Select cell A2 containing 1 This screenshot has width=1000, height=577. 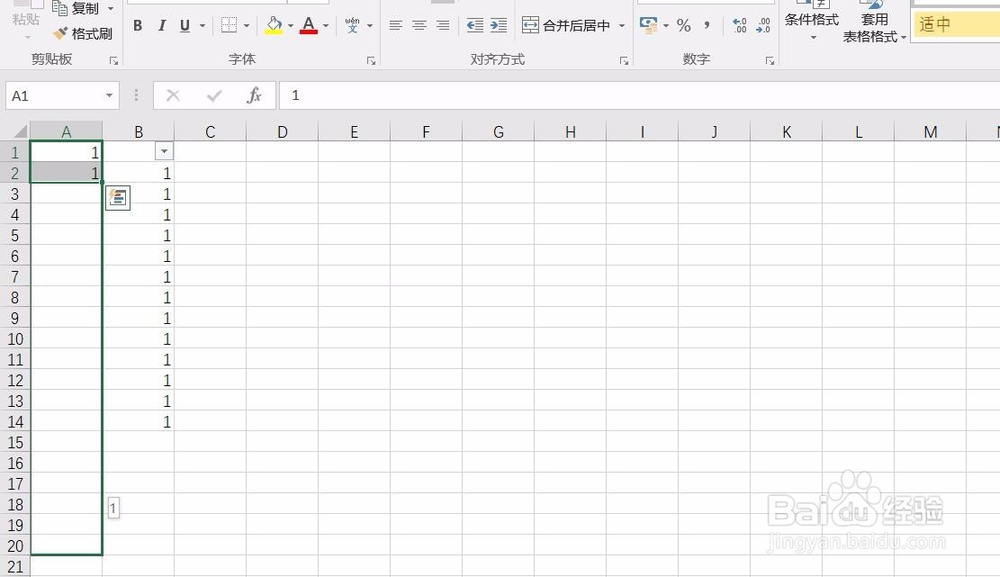point(66,173)
